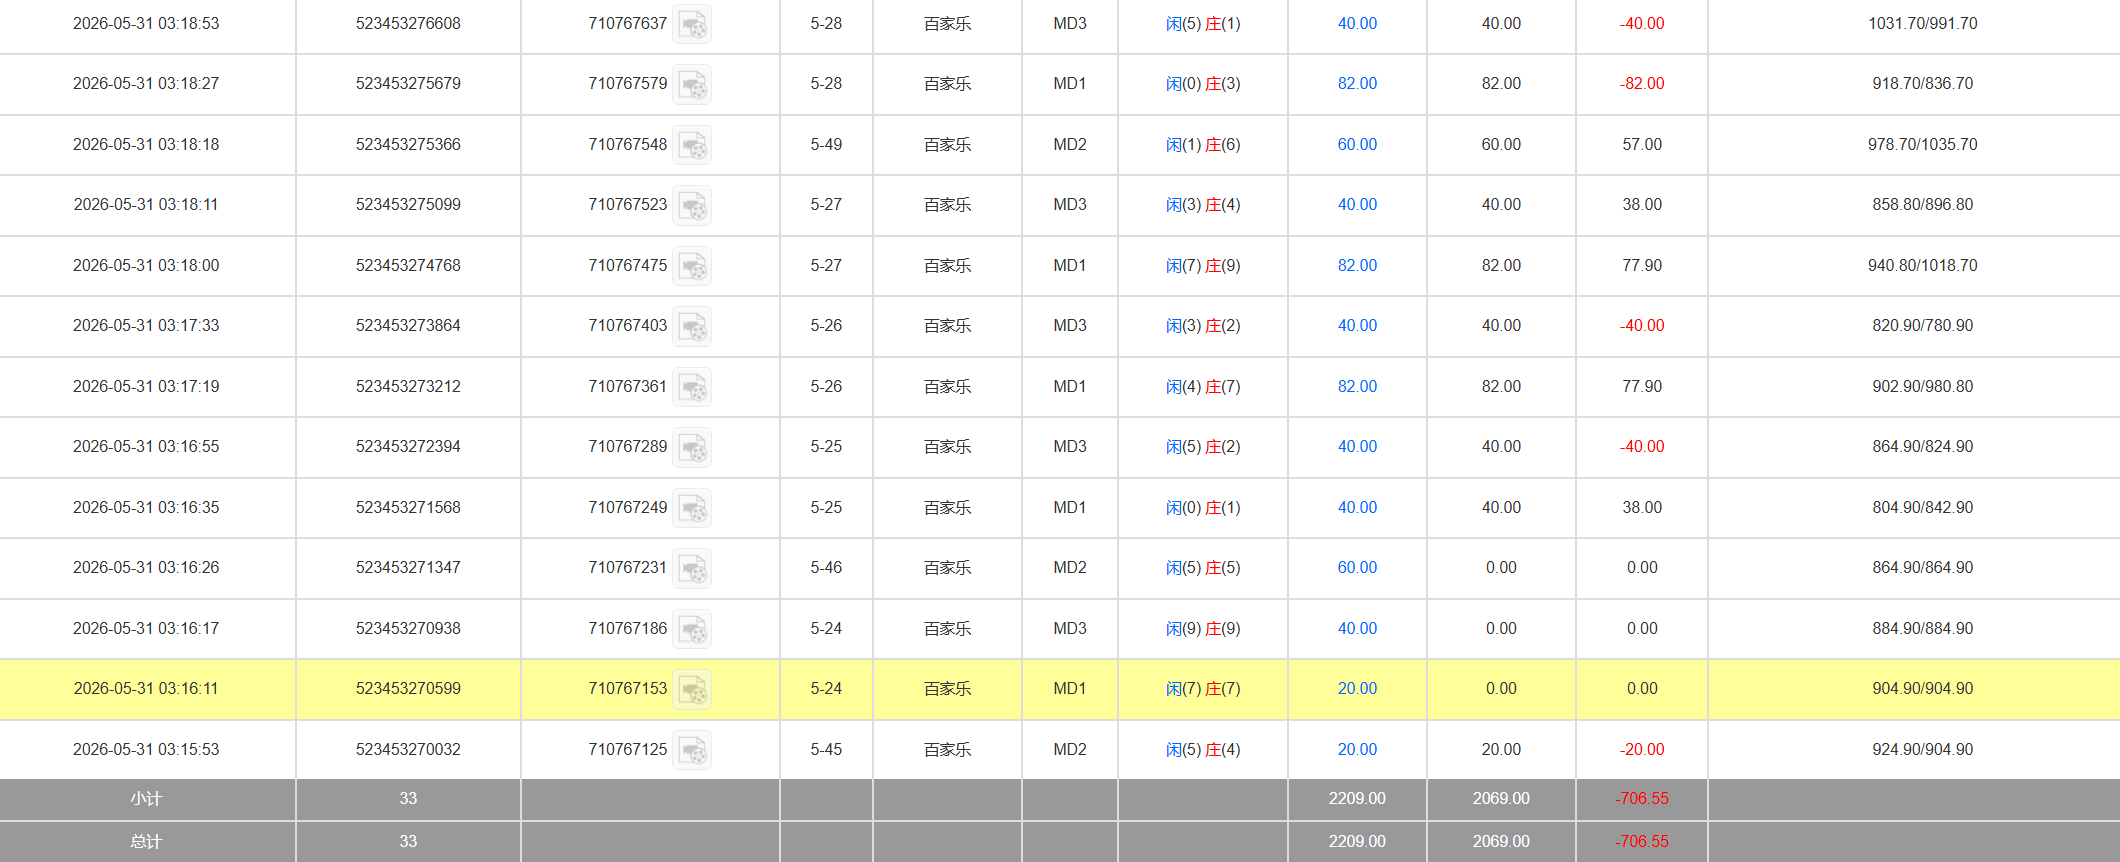Click result 闲(5) 庄(1) in top row
2120x862 pixels.
point(1203,23)
